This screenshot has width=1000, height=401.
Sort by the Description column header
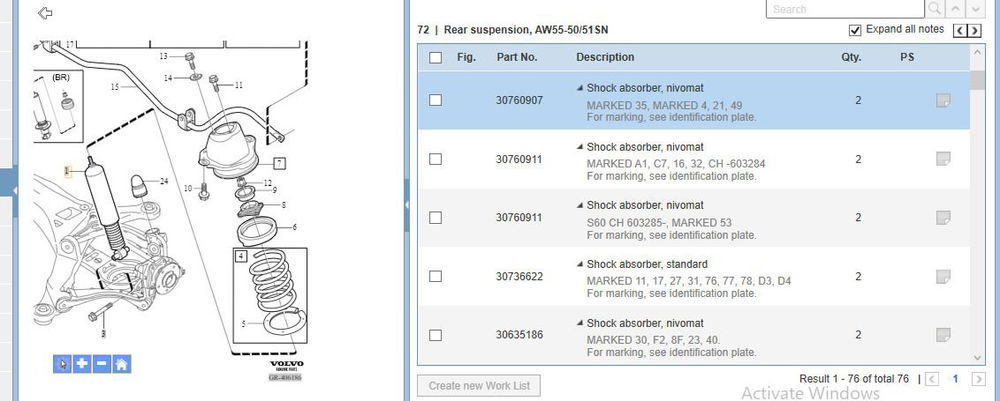pos(605,57)
